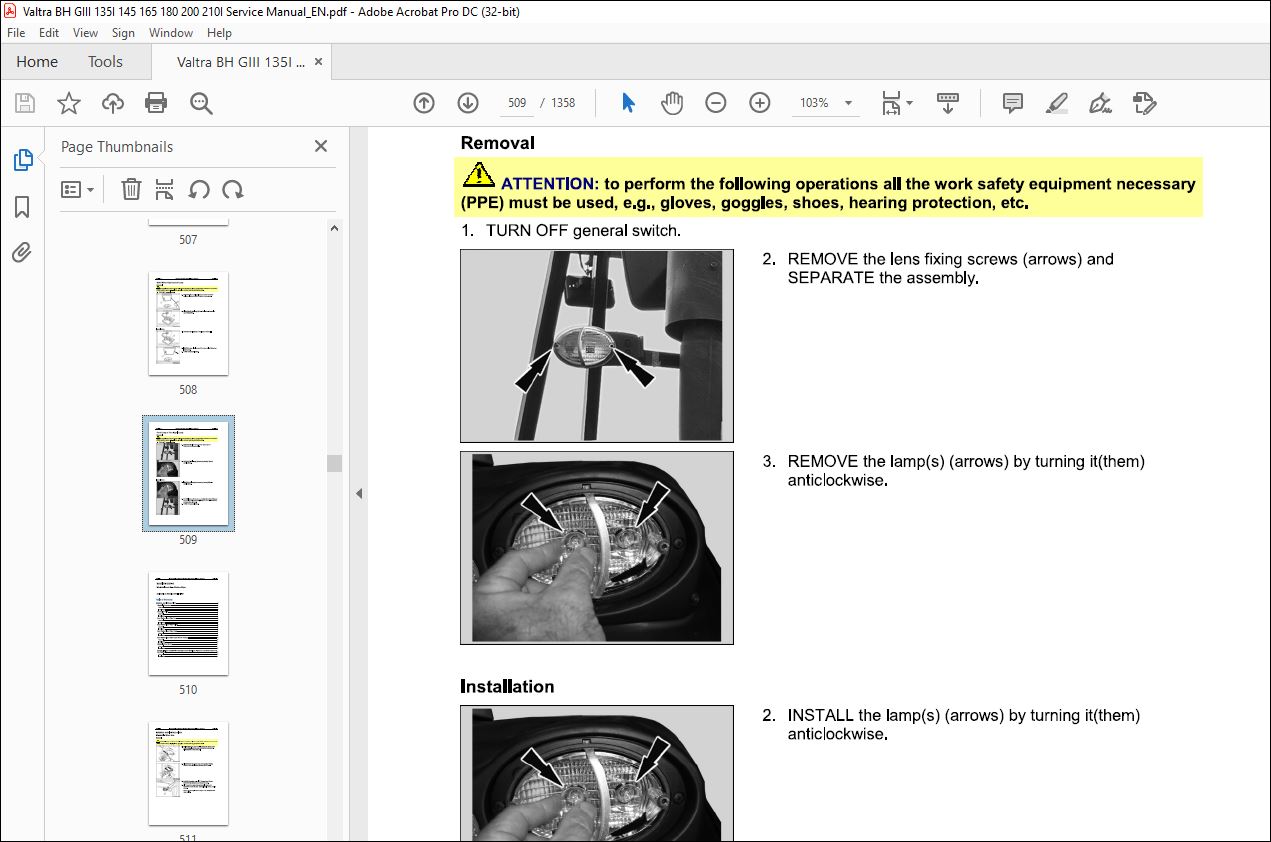Collapse the navigation pane with the left arrow
This screenshot has width=1271, height=842.
click(x=358, y=493)
